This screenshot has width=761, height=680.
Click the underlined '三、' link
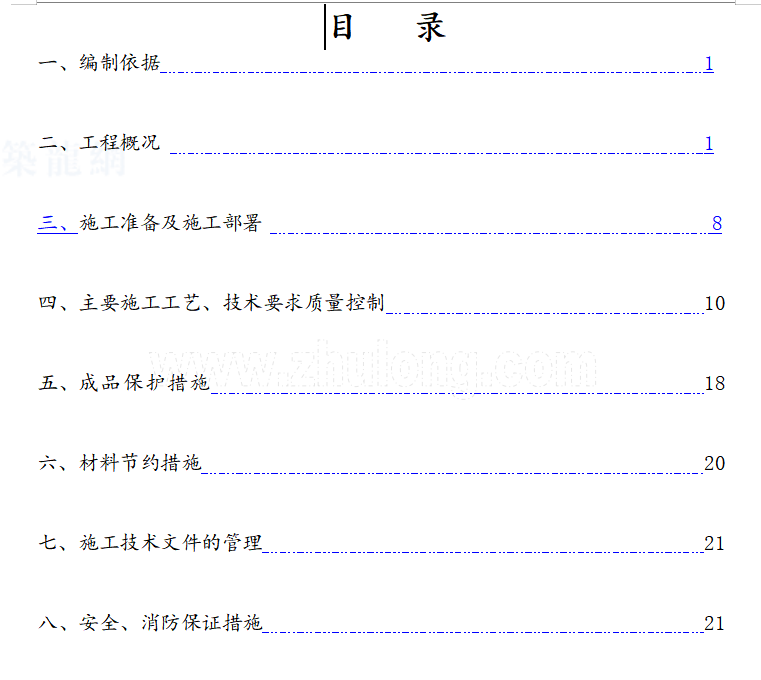pos(57,223)
